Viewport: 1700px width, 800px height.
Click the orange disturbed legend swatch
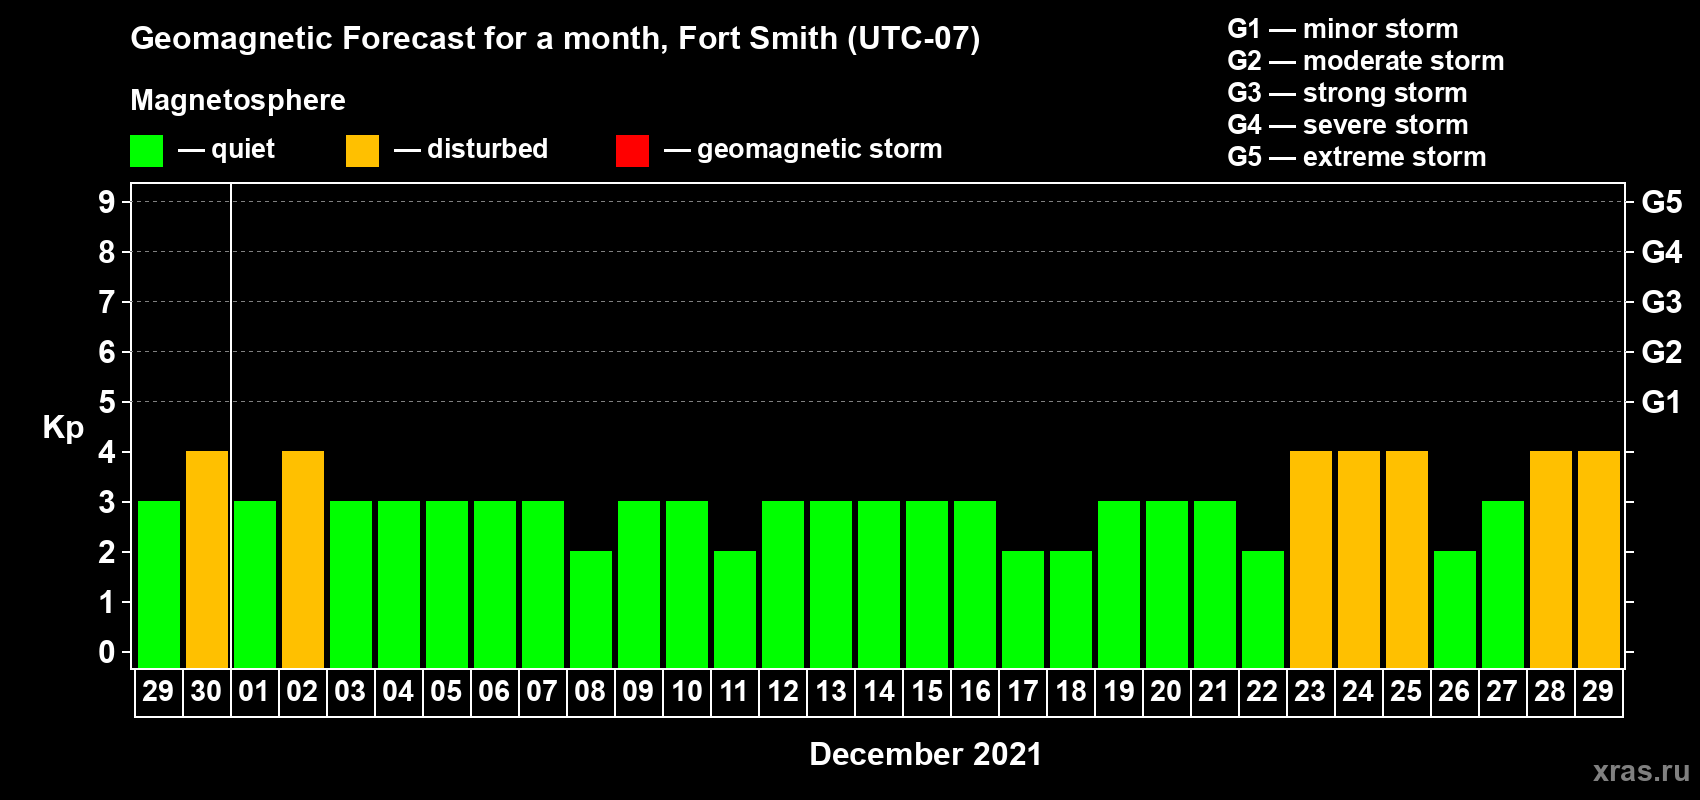[362, 151]
